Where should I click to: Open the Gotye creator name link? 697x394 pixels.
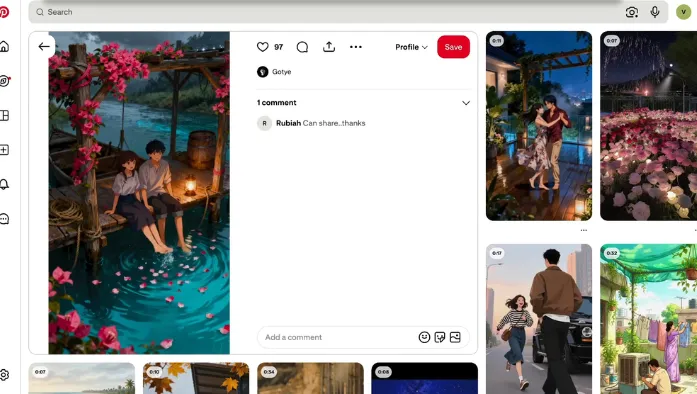[x=281, y=72]
